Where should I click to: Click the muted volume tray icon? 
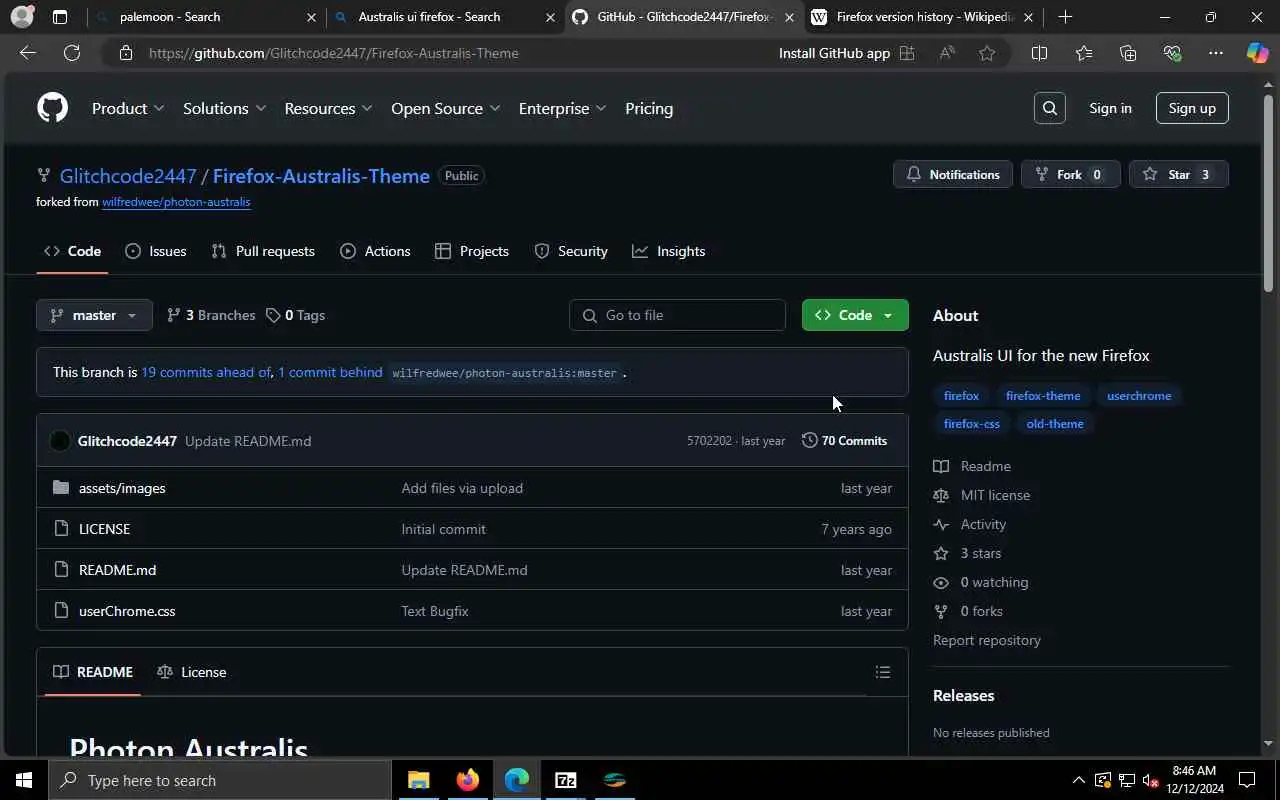tap(1150, 780)
